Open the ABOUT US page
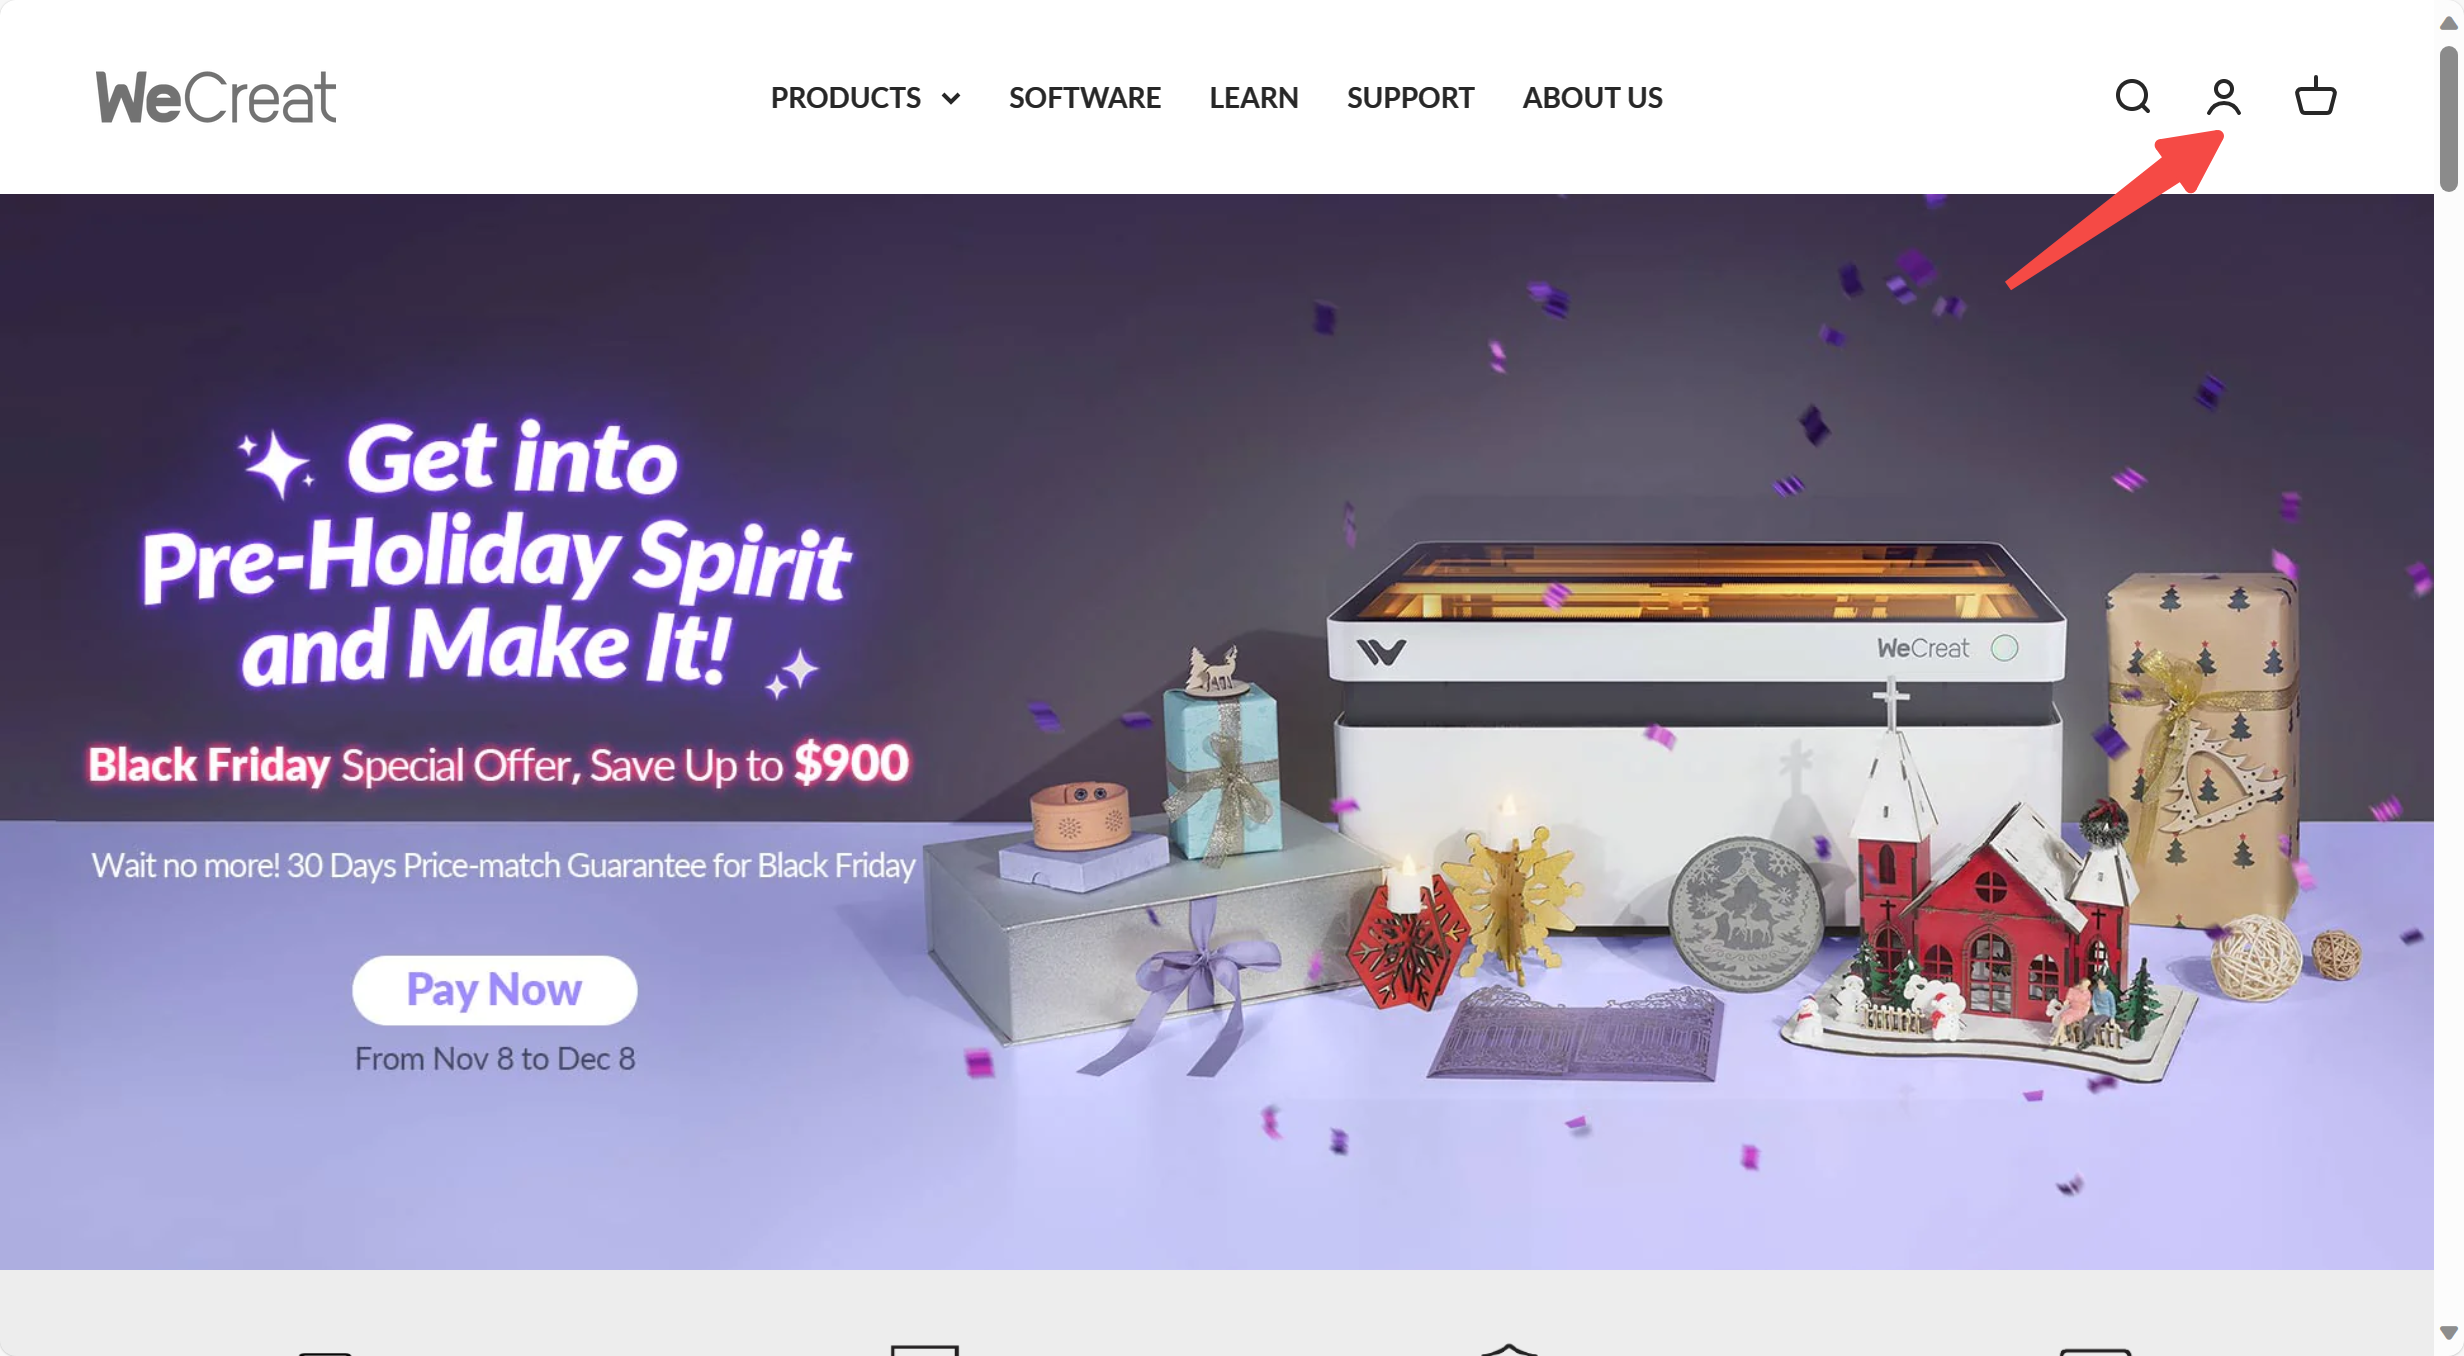The width and height of the screenshot is (2464, 1356). (1592, 97)
